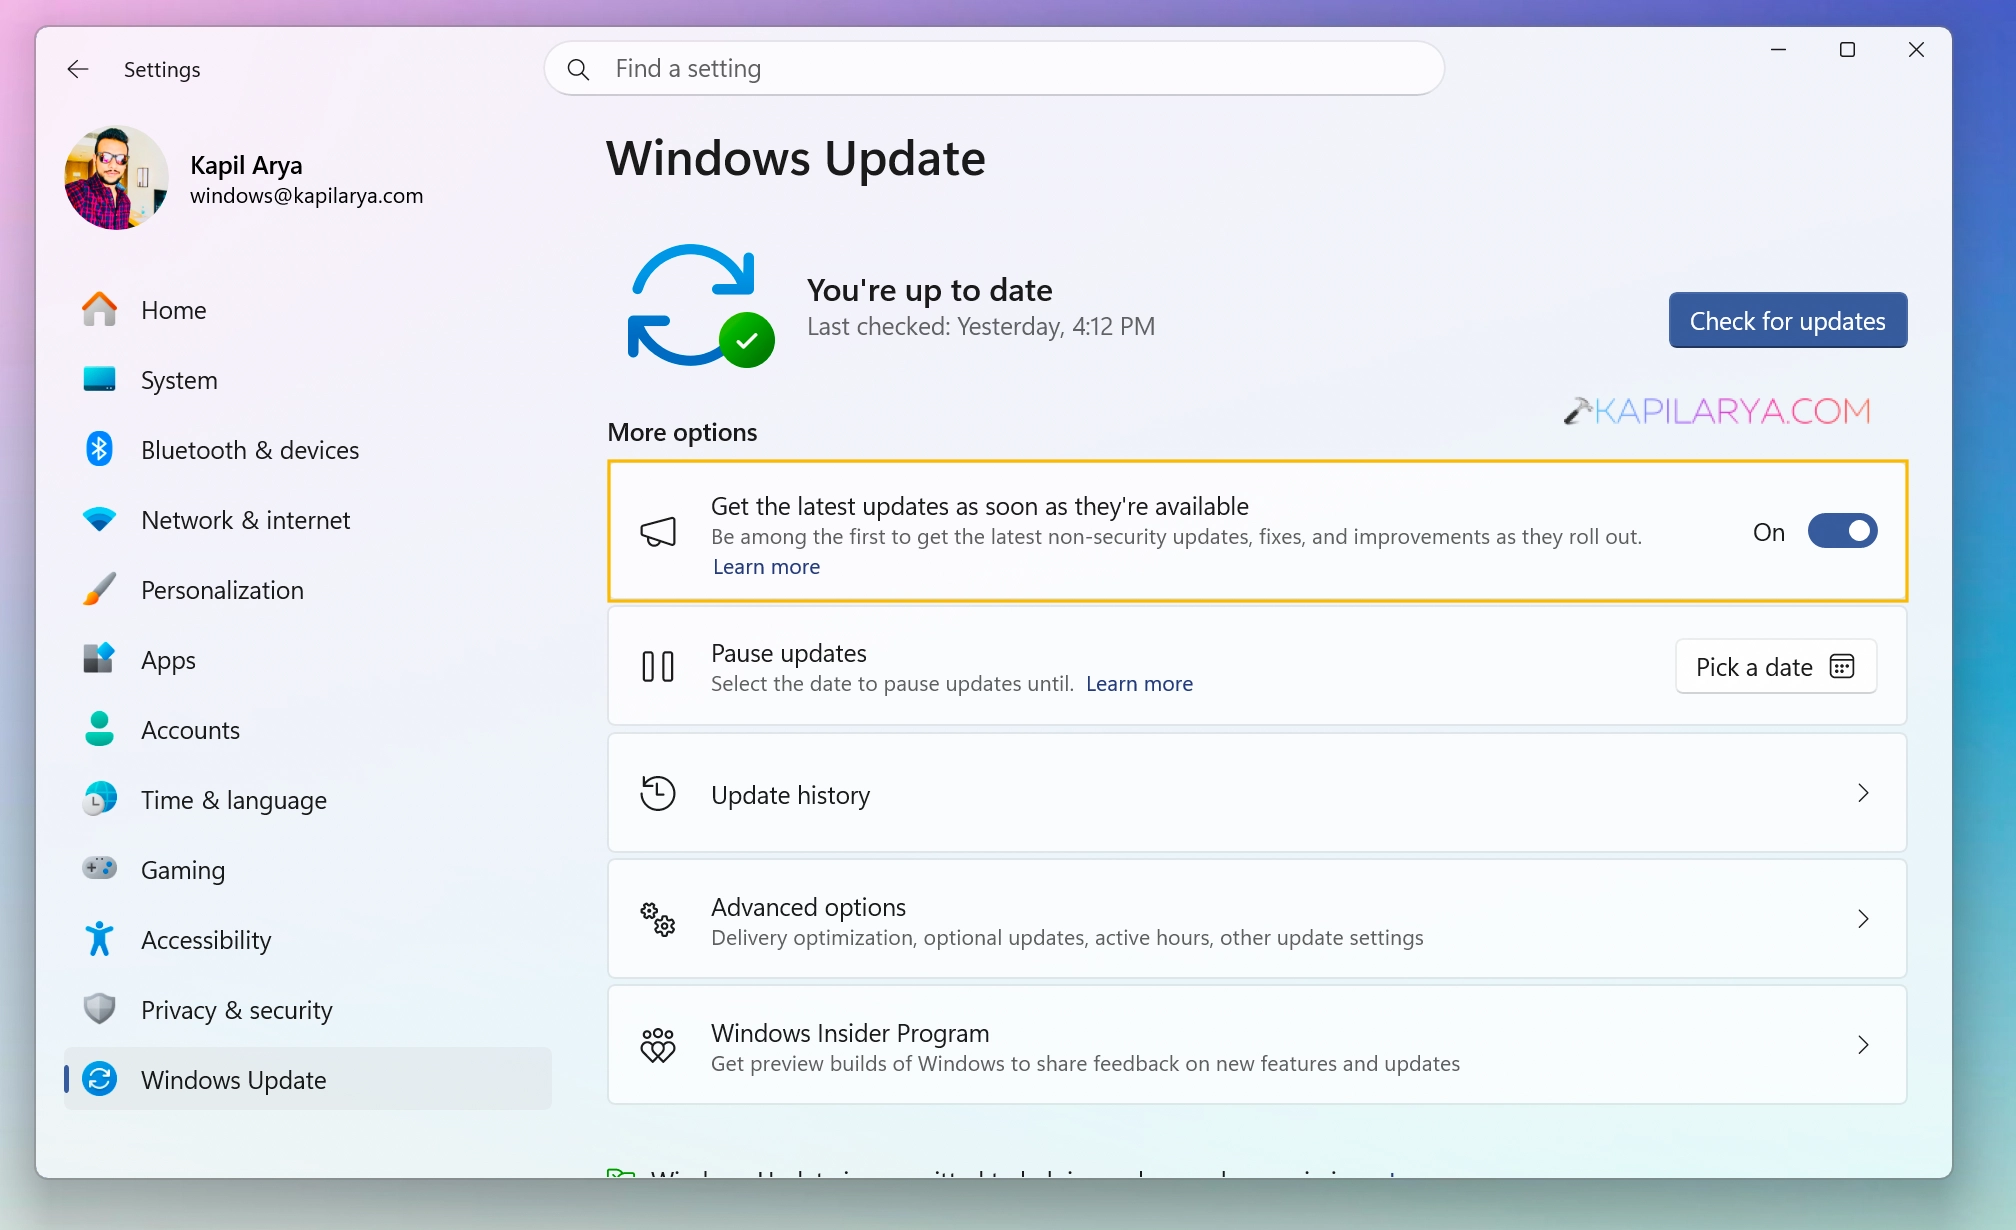Click the Accessibility figure icon

point(99,939)
